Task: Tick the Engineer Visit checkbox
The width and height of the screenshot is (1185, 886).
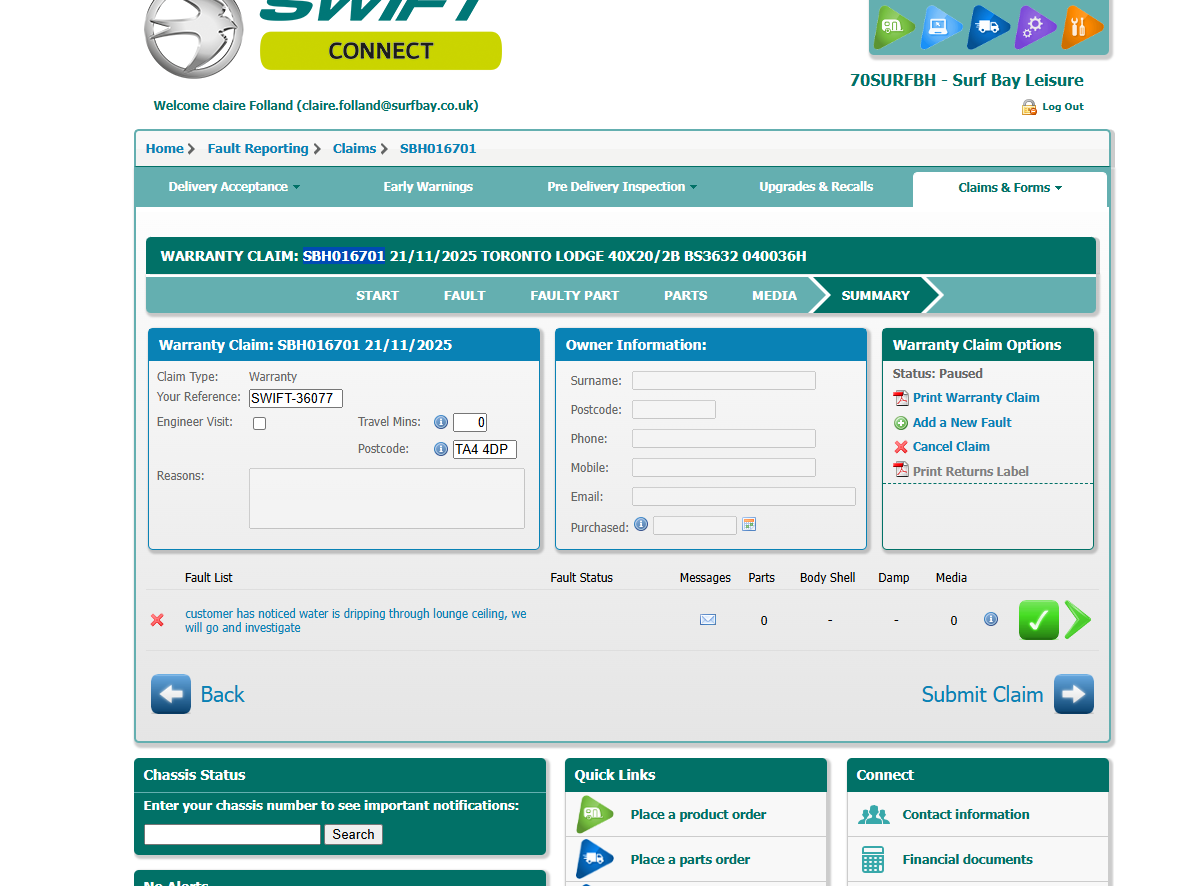Action: tap(259, 423)
